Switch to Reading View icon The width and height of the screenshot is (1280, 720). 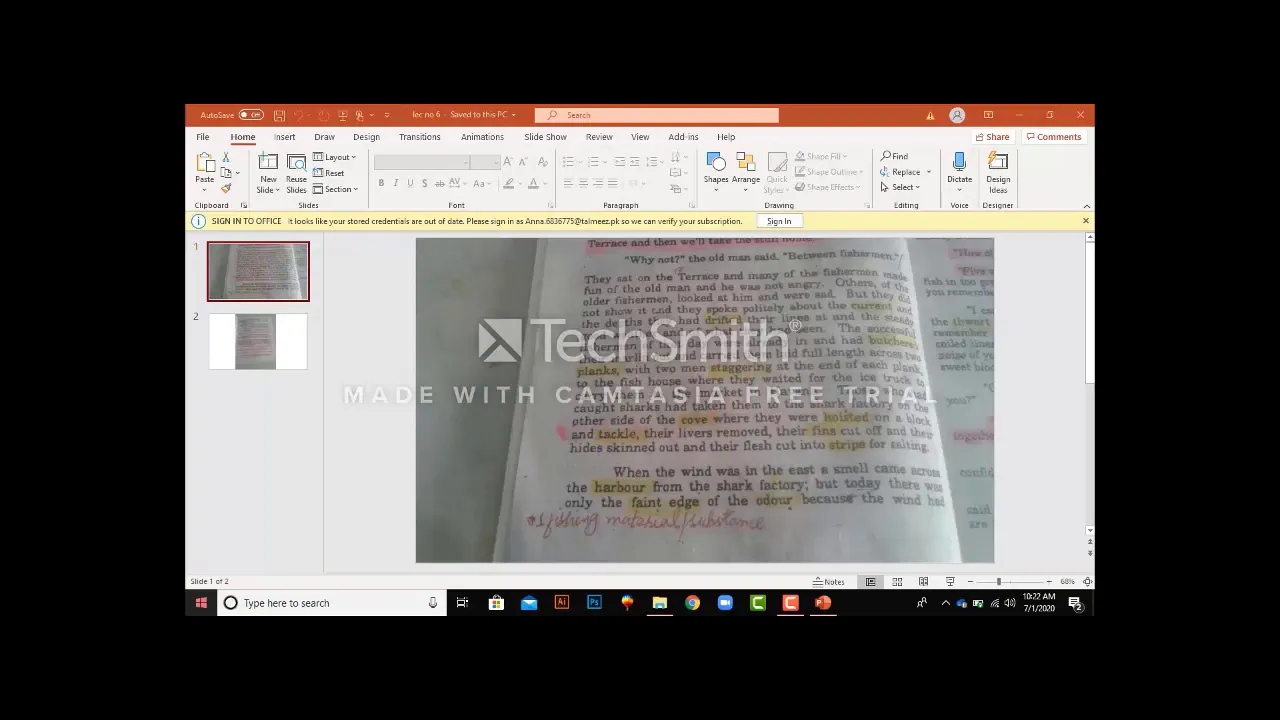pyautogui.click(x=923, y=582)
